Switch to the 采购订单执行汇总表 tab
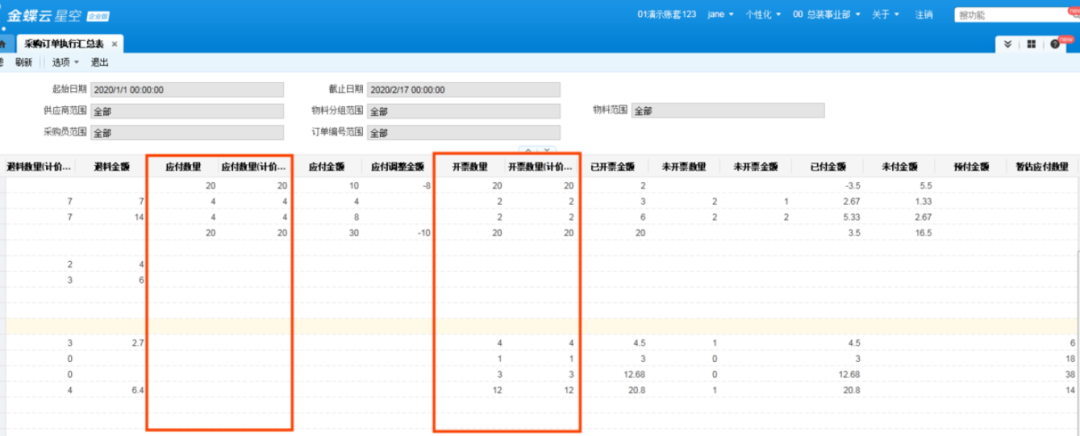 tap(63, 44)
